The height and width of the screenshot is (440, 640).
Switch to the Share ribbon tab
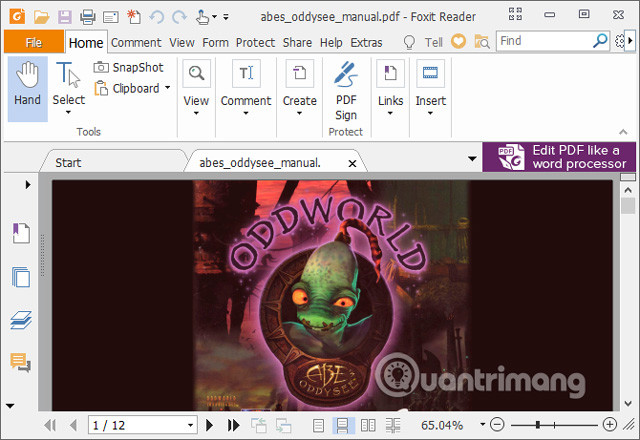[x=297, y=42]
